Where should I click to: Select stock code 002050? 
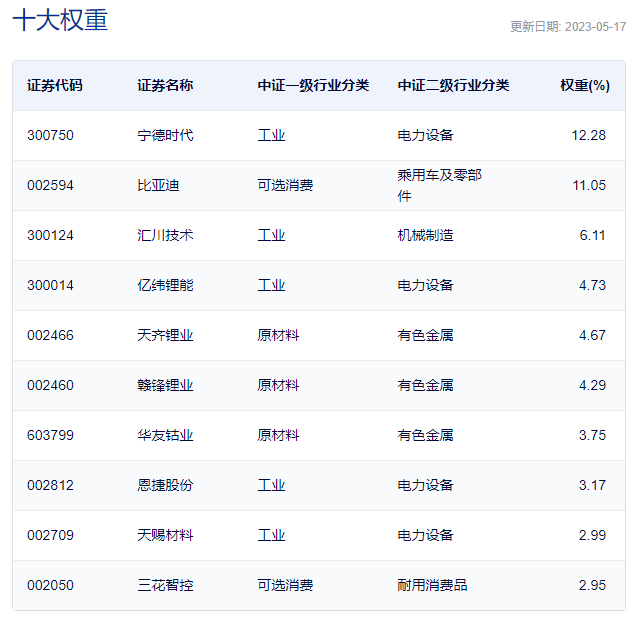[x=50, y=586]
